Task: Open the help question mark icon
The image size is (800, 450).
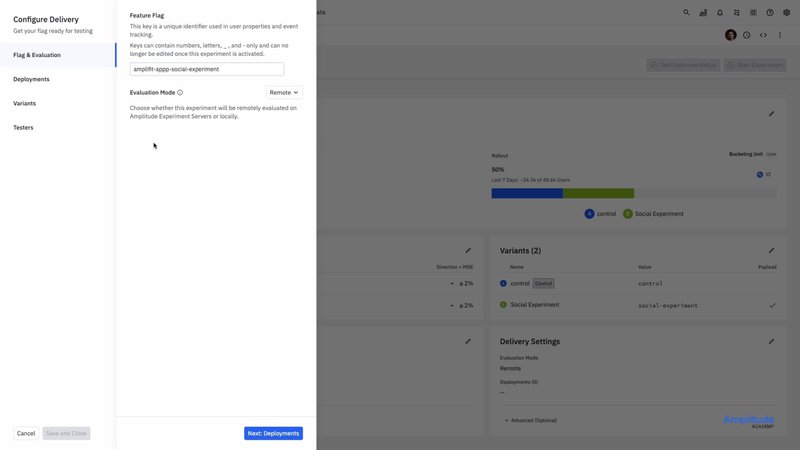Action: 769,13
